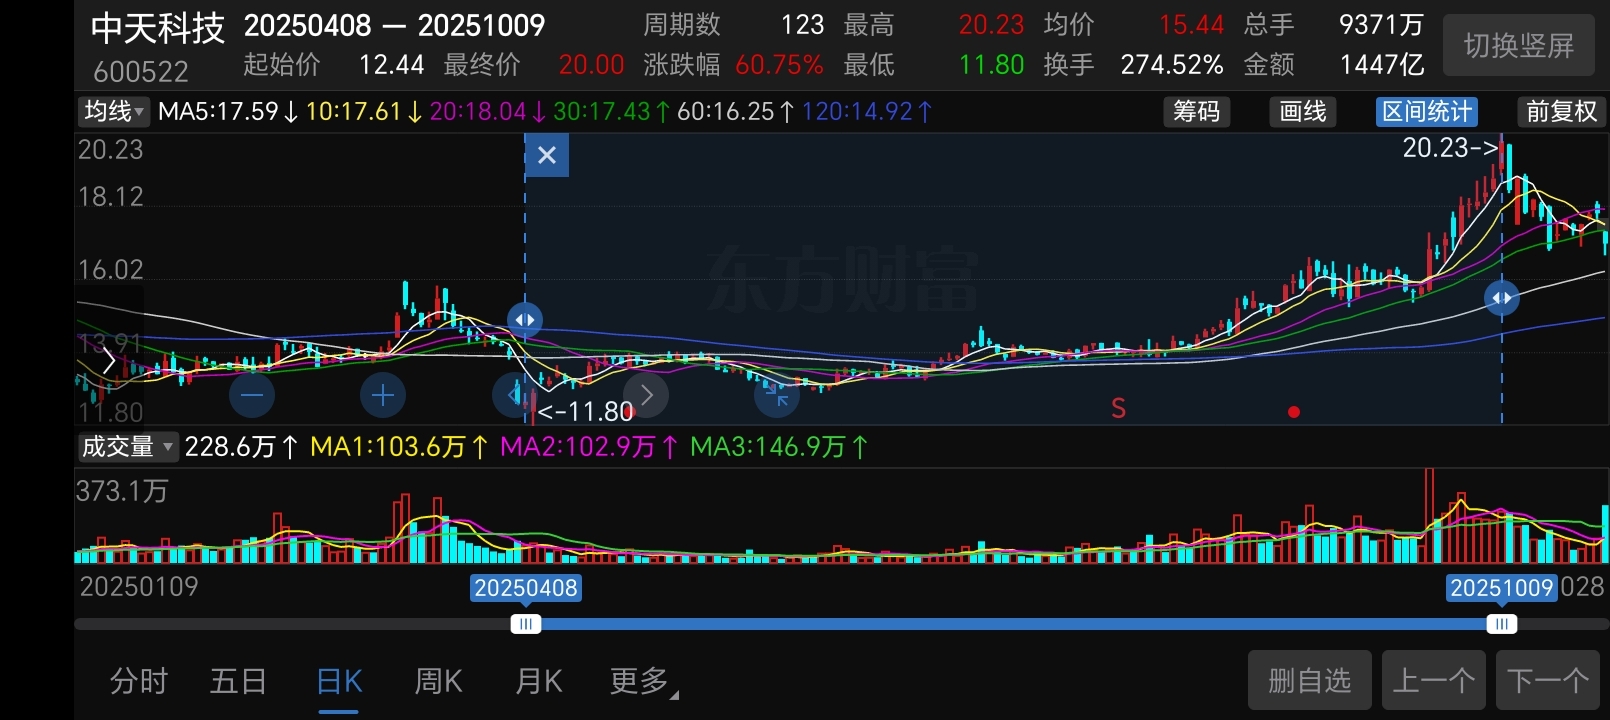Go to previous stock with 上一个
This screenshot has width=1610, height=720.
[x=1435, y=681]
